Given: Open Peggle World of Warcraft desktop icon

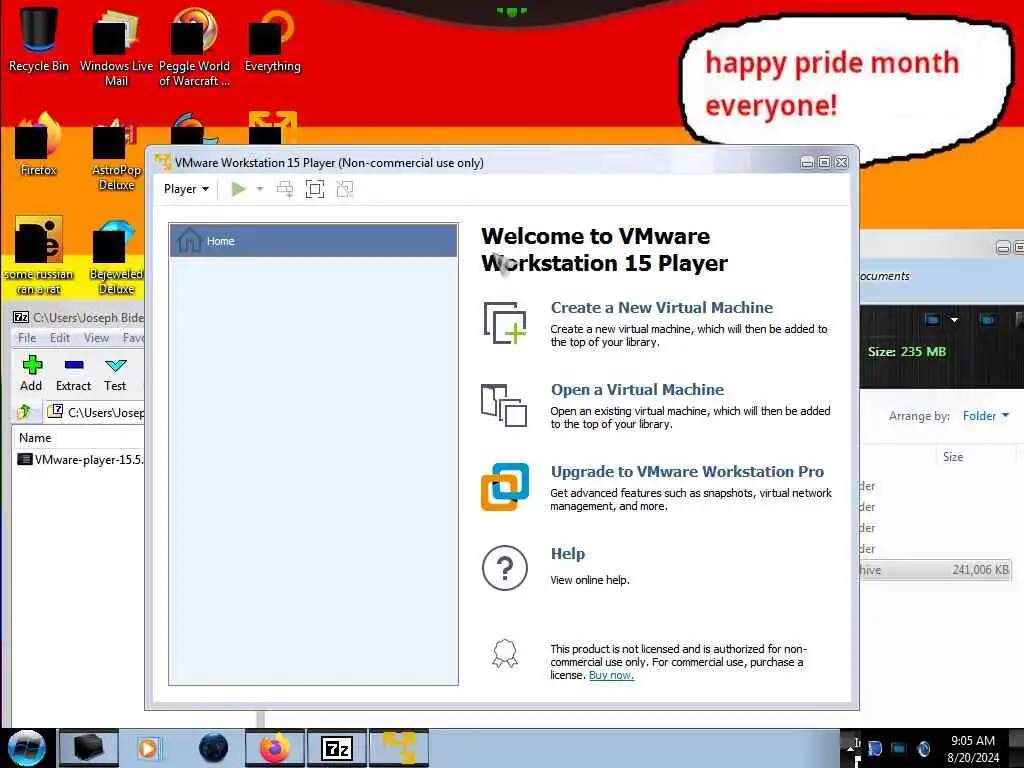Looking at the screenshot, I should tap(194, 47).
